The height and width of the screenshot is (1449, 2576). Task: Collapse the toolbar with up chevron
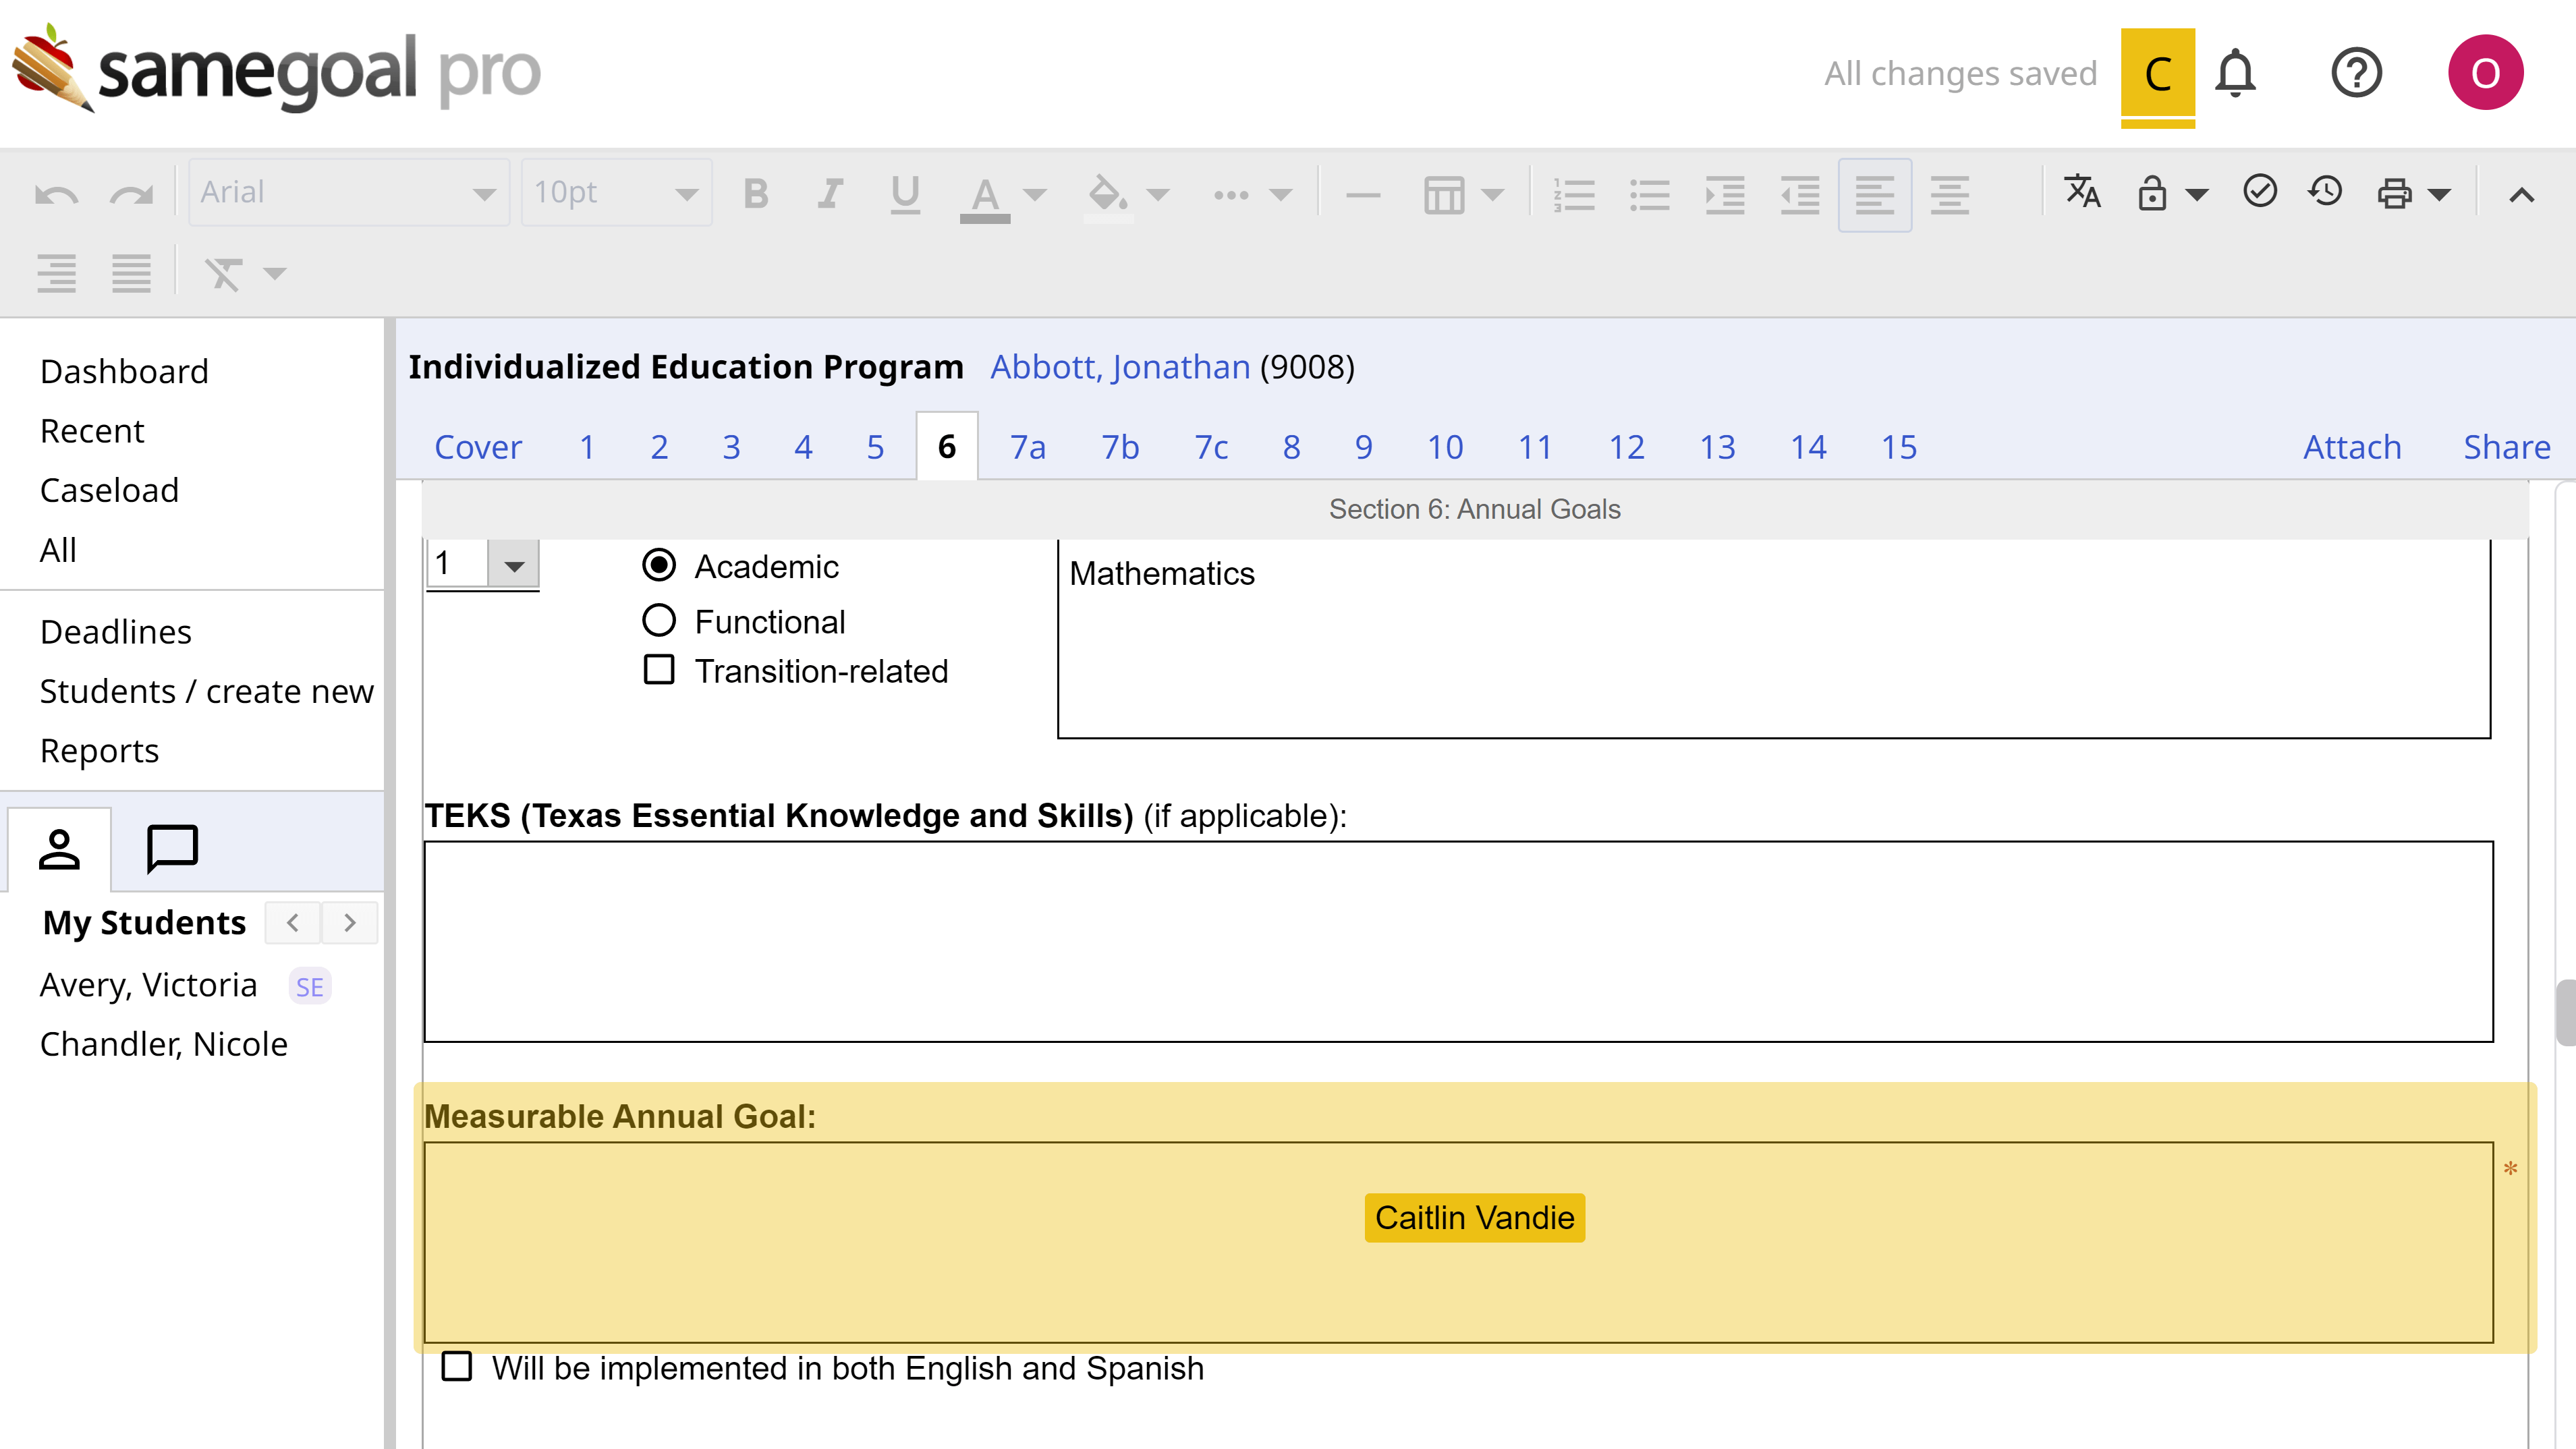click(x=2522, y=195)
